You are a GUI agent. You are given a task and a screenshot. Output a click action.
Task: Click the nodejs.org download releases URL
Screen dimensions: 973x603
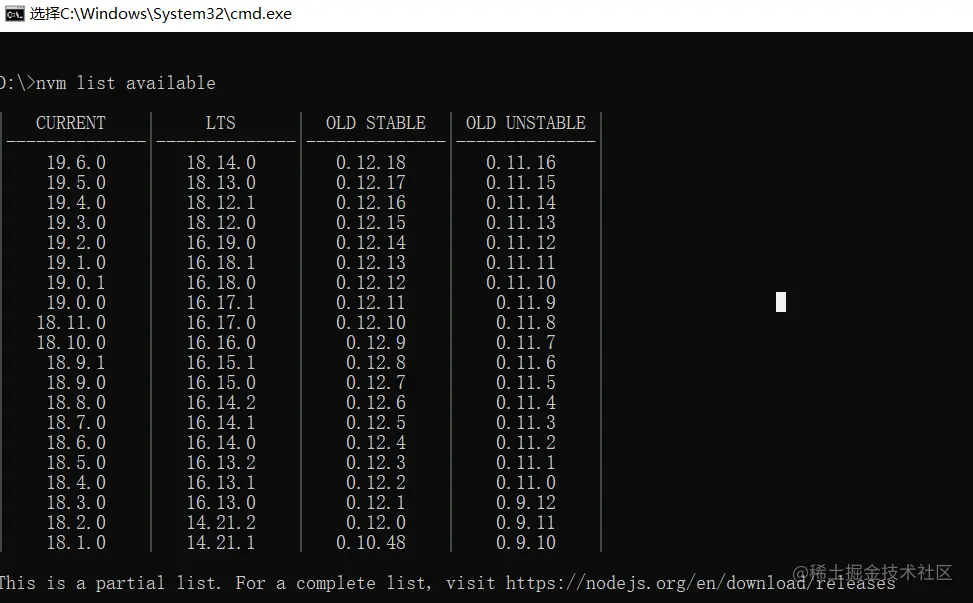coord(701,583)
